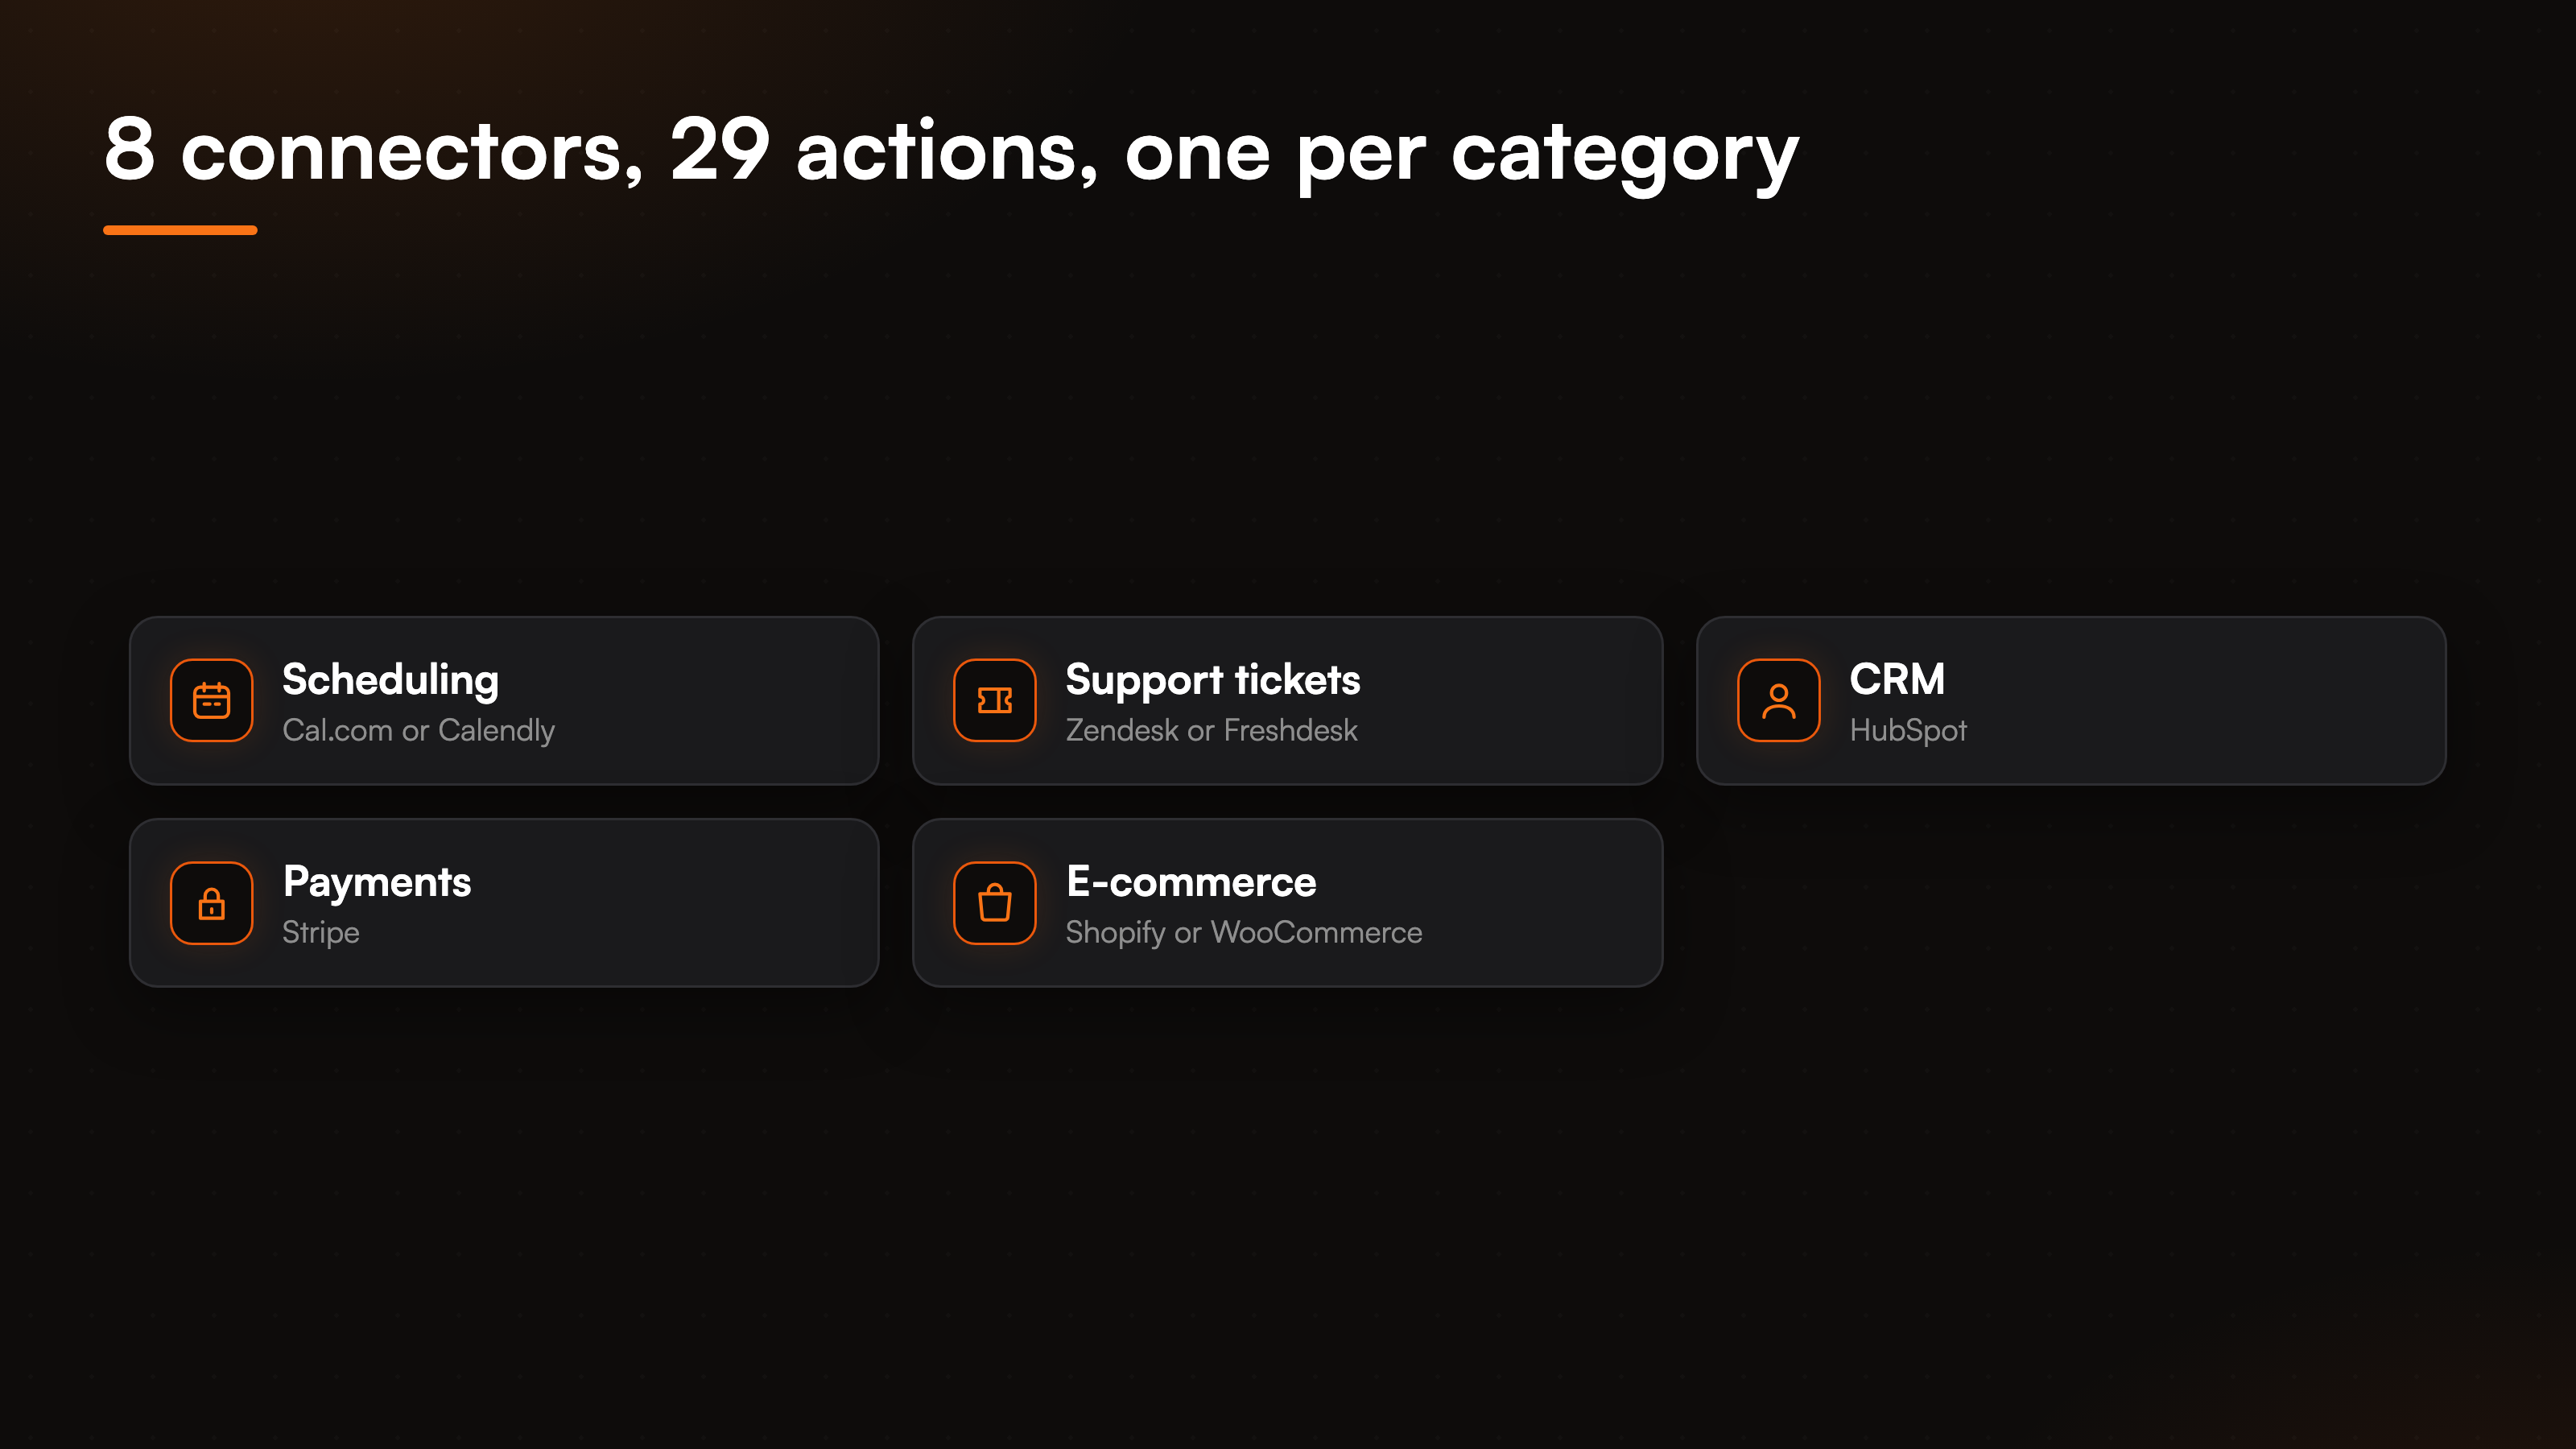
Task: Click the Cal.com or Calendly subtitle
Action: click(x=418, y=731)
